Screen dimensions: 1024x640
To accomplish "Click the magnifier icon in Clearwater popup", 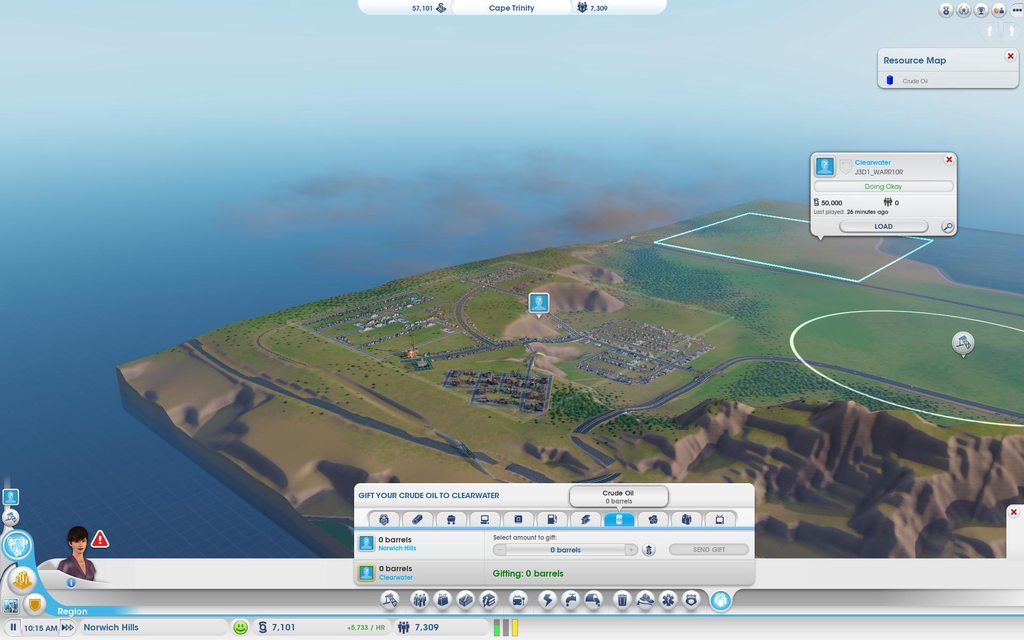I will (947, 227).
